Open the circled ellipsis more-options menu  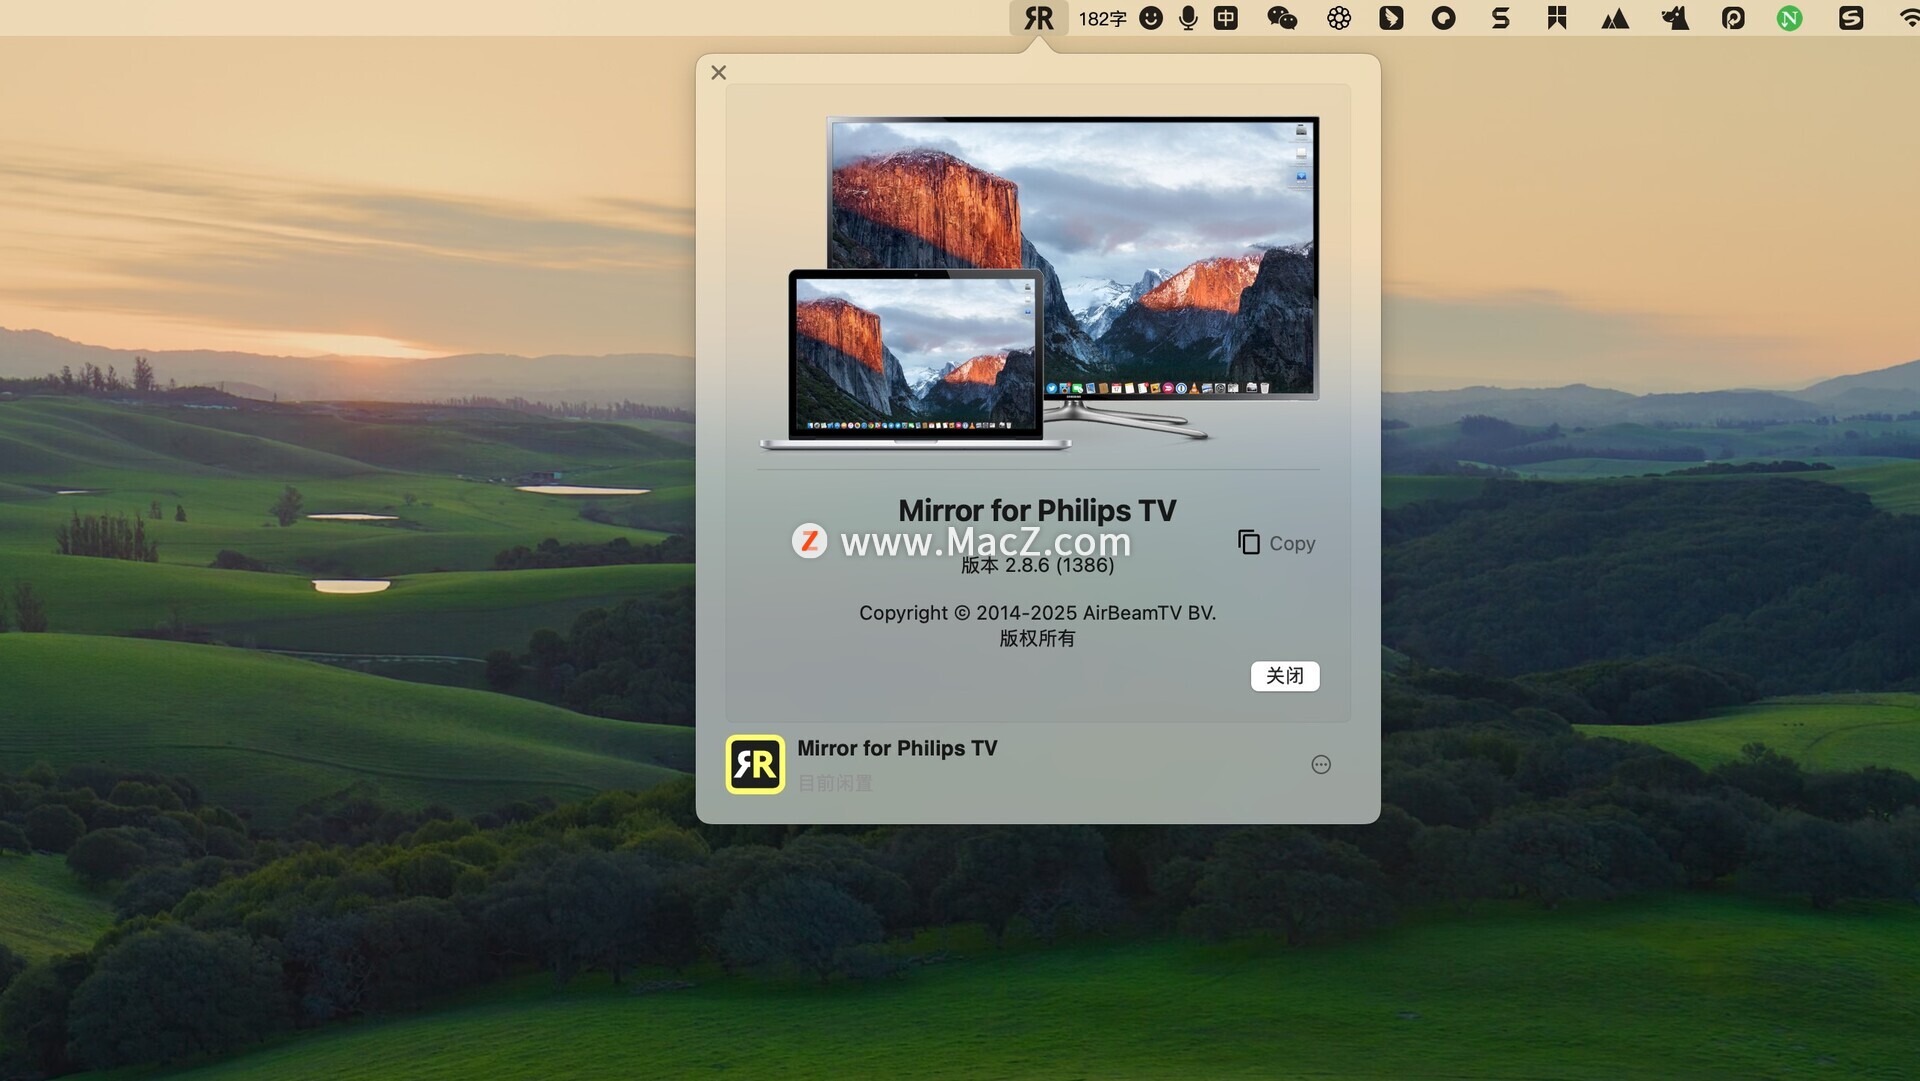1321,765
